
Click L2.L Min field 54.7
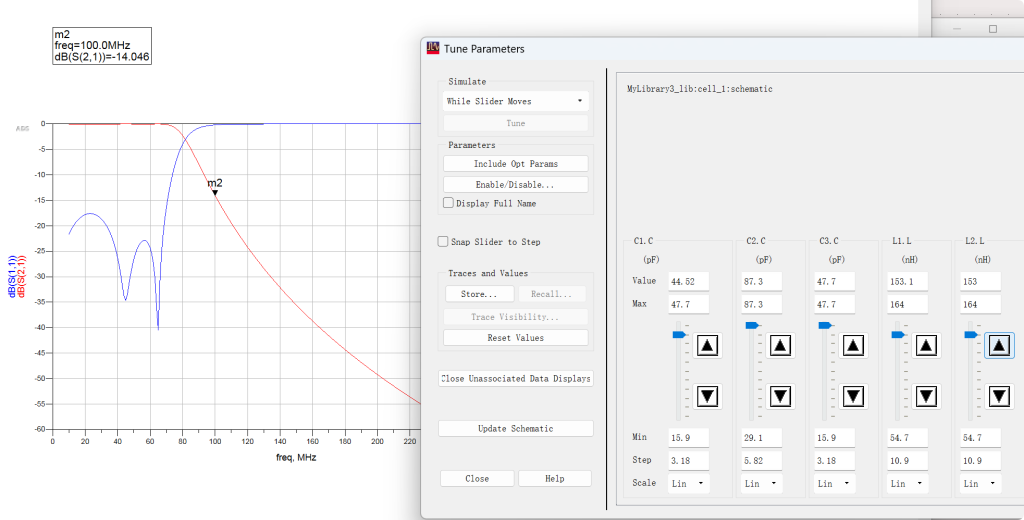point(981,438)
